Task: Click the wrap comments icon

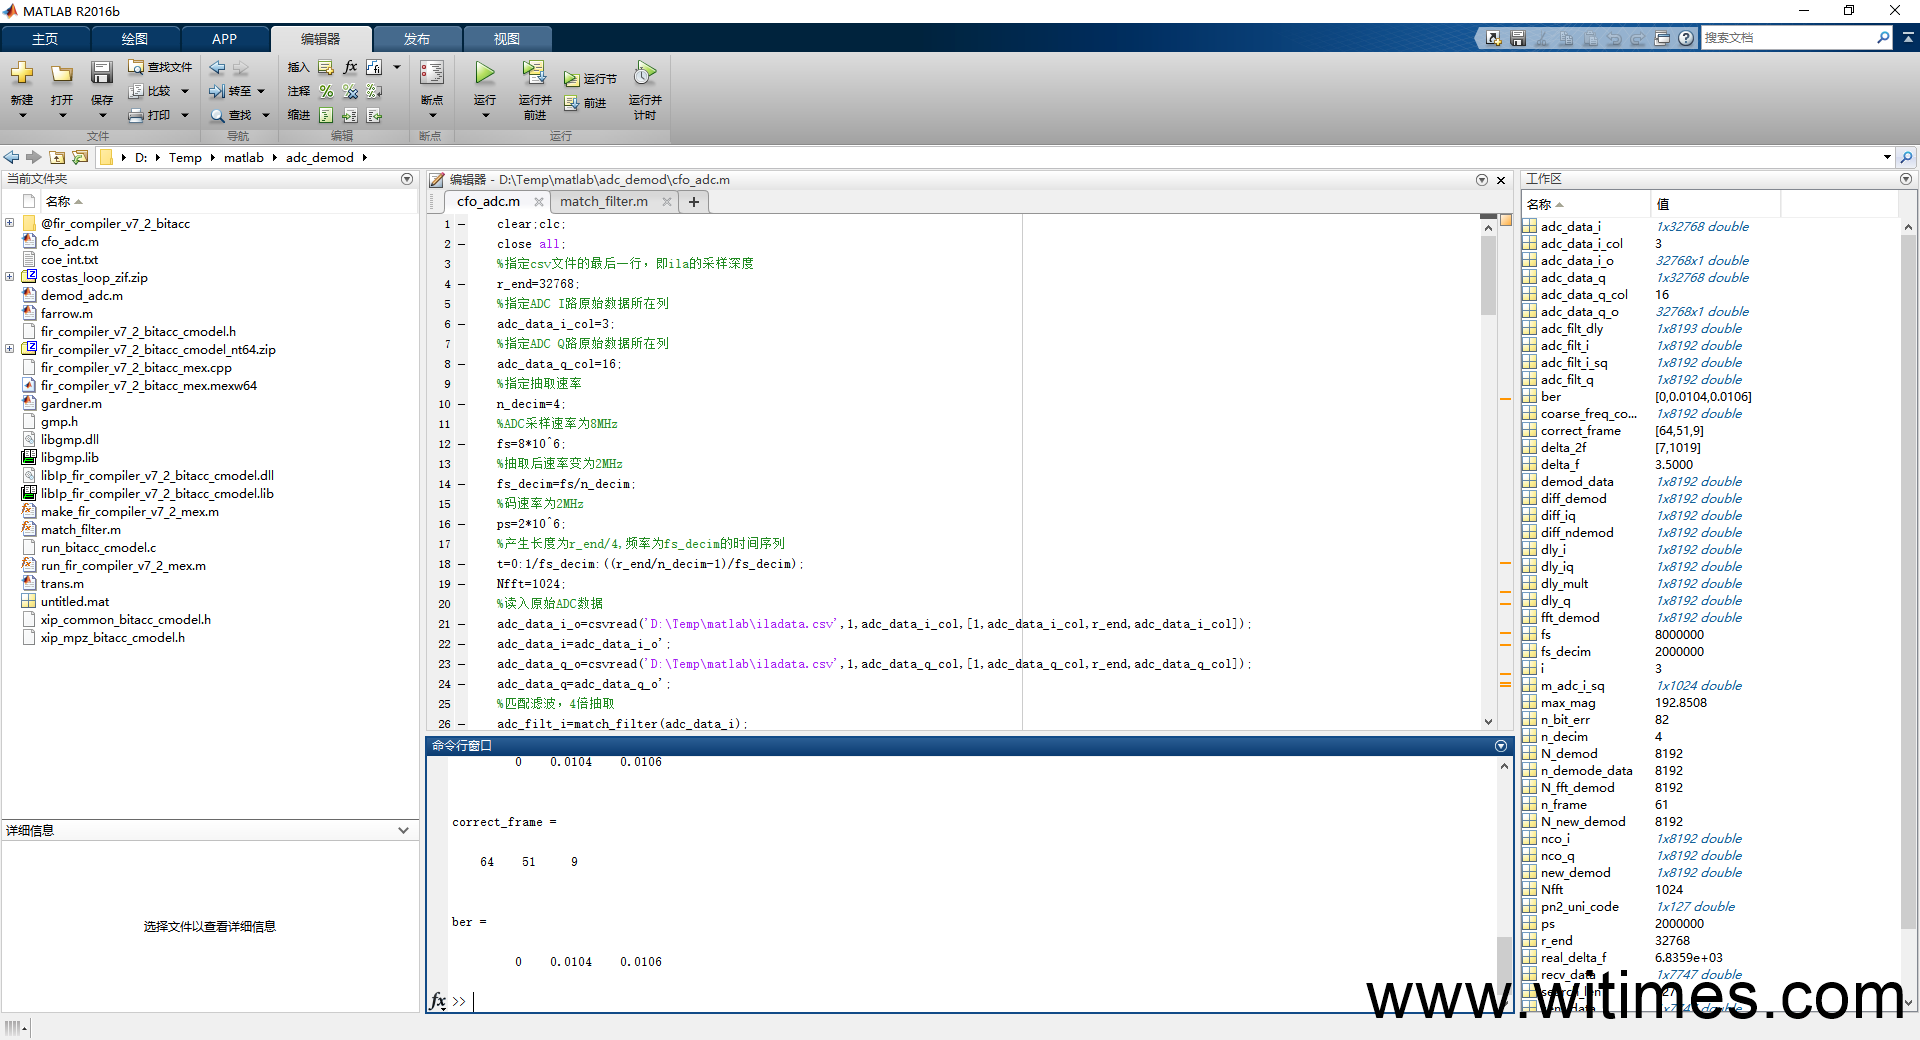Action: pos(374,91)
